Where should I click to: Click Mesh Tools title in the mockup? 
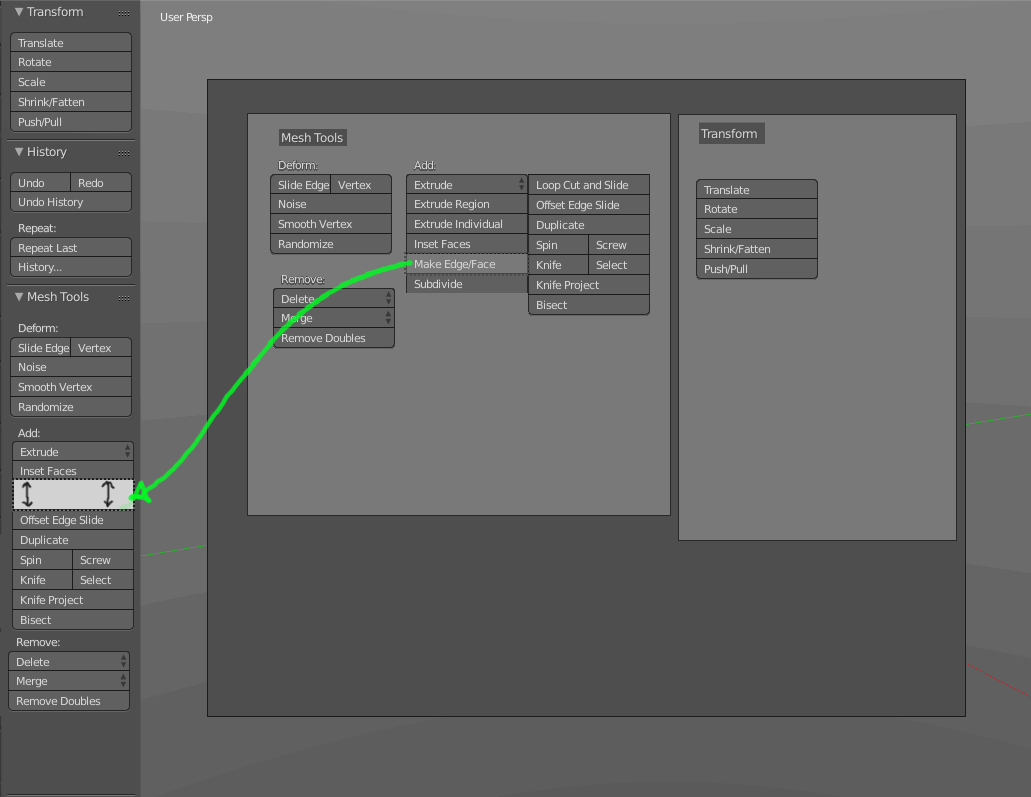(x=312, y=137)
